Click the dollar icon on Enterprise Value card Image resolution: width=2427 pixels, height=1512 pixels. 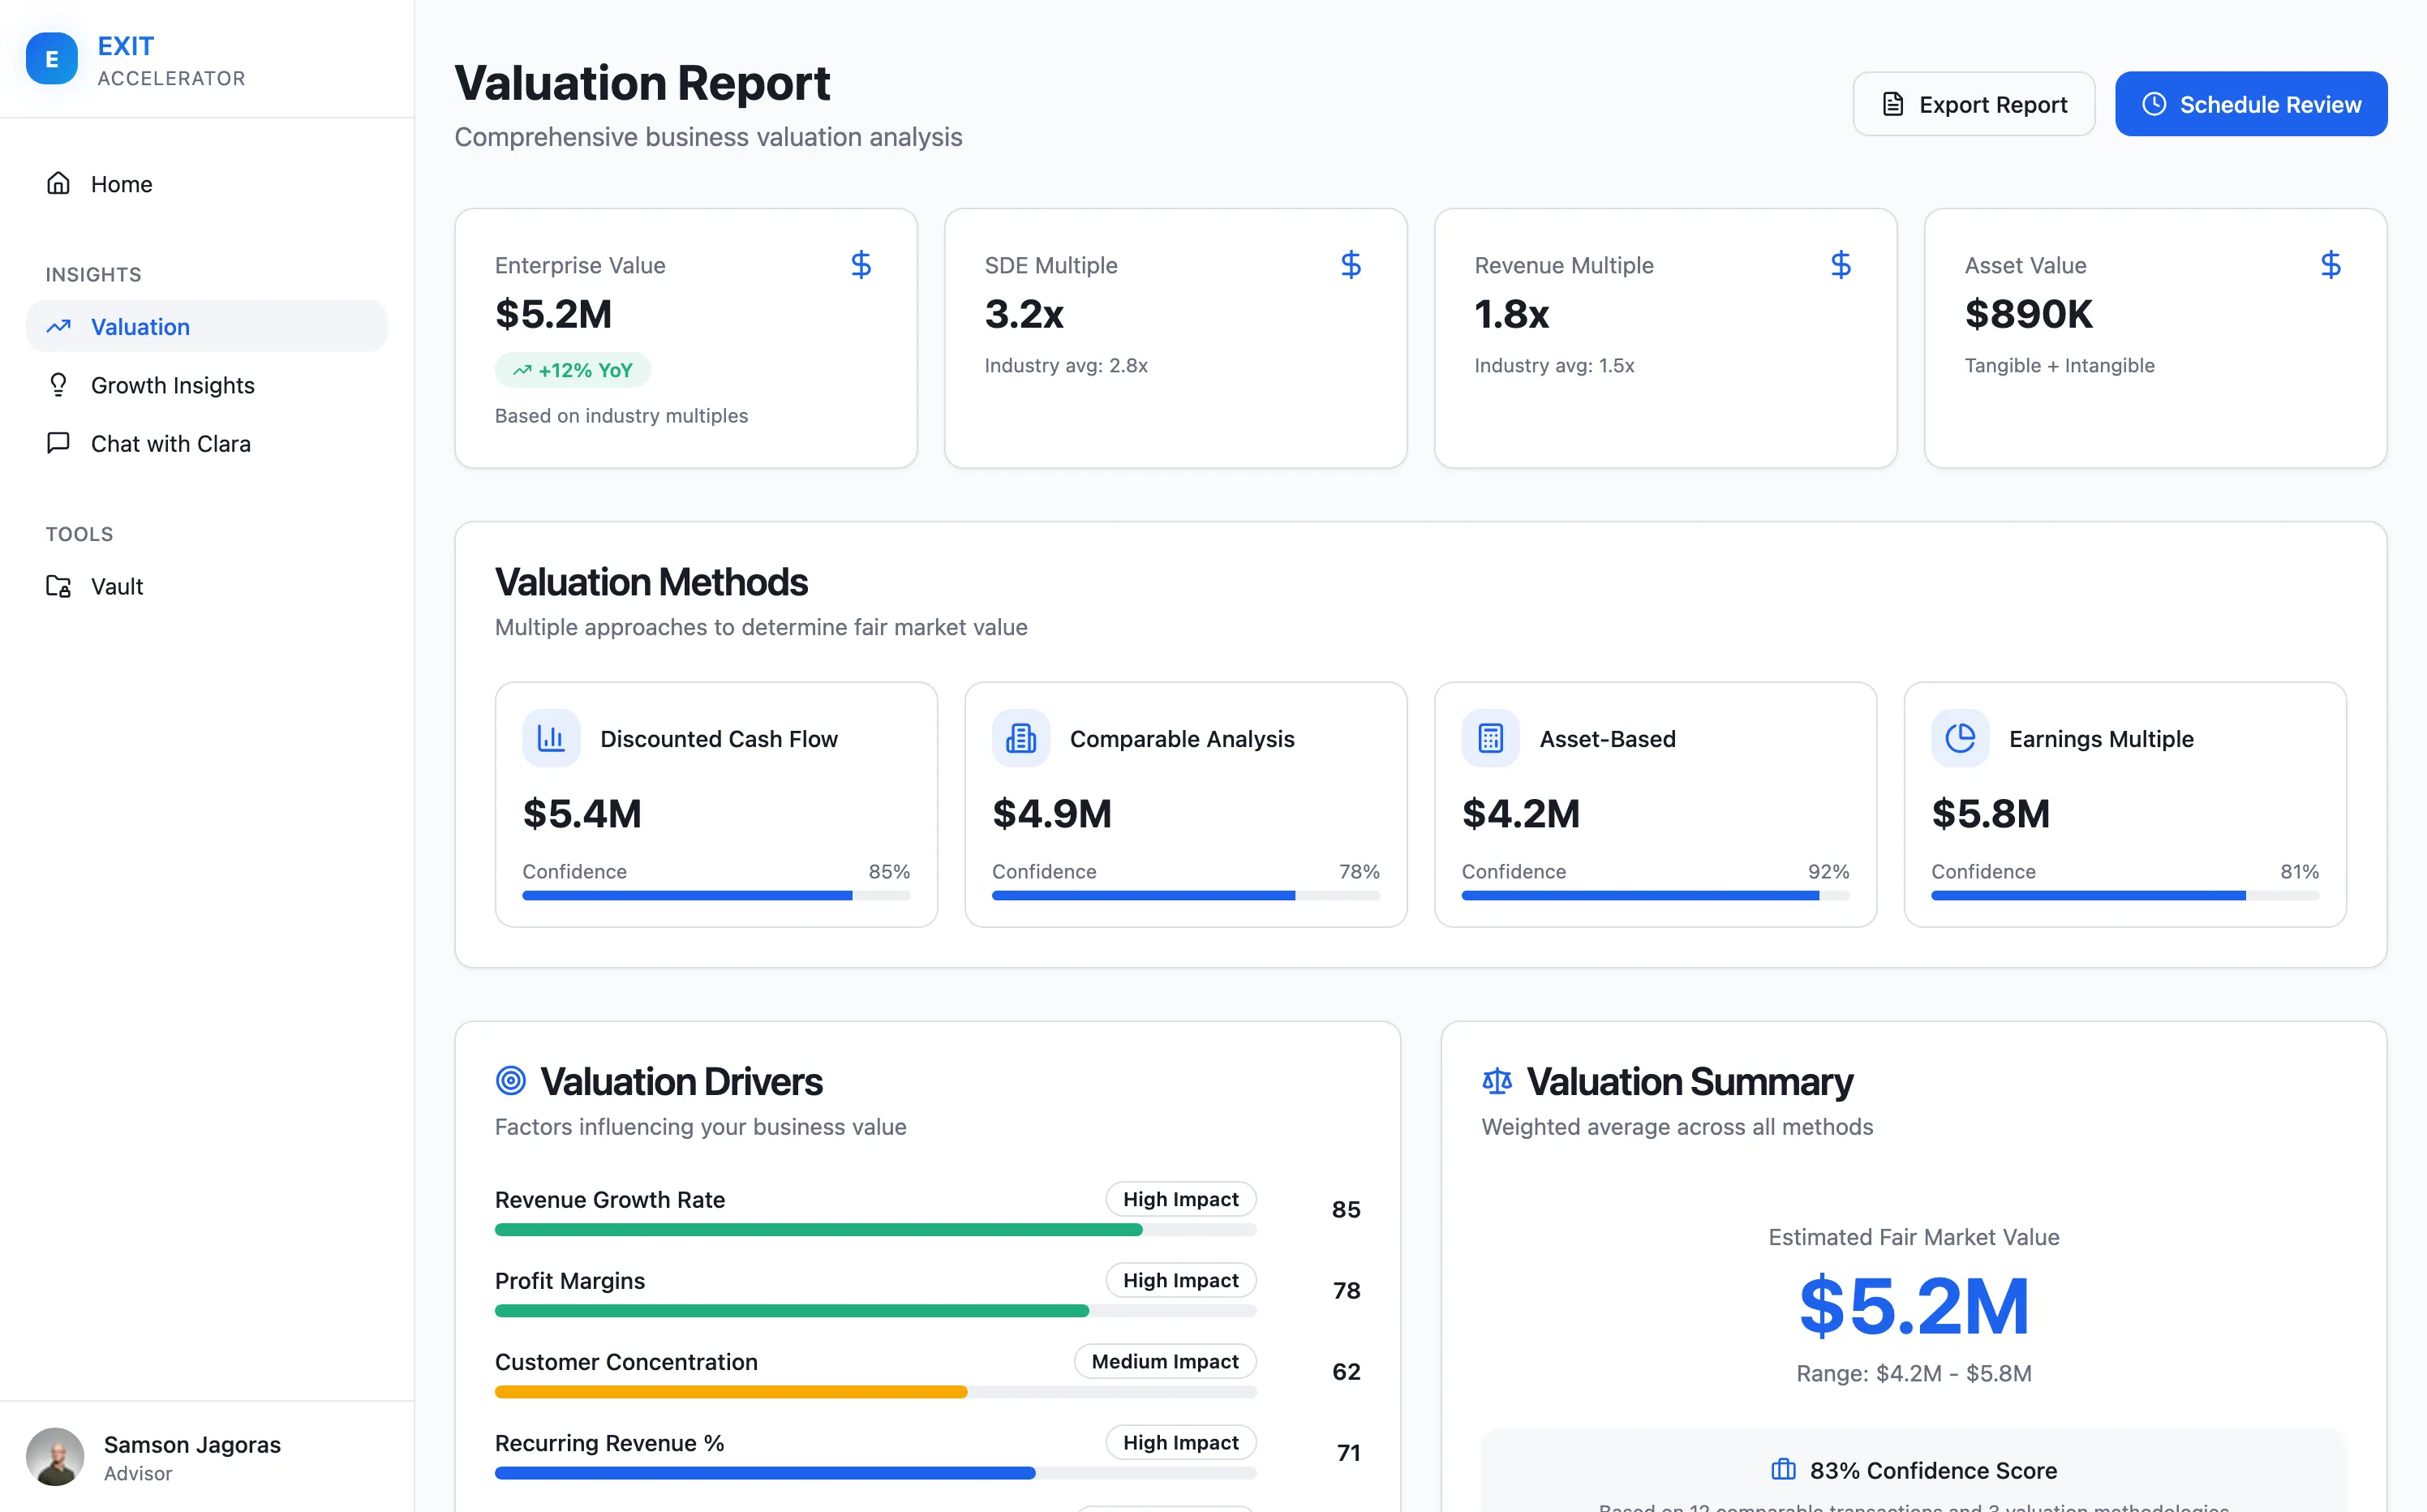(861, 265)
